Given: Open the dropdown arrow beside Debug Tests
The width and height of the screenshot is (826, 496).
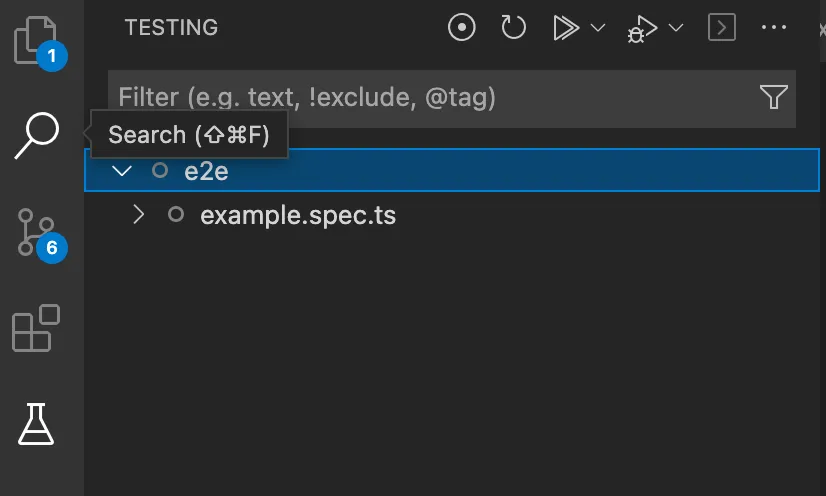Looking at the screenshot, I should pos(675,28).
